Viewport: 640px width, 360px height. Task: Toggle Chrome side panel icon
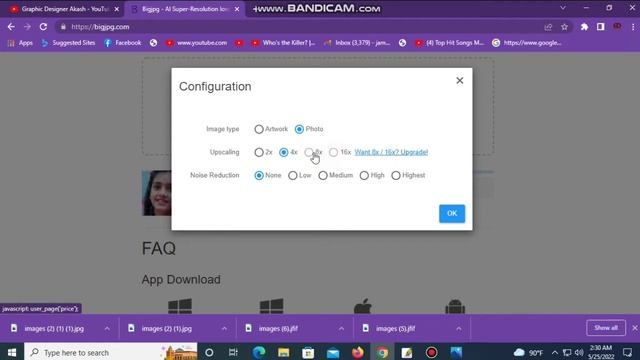600,27
